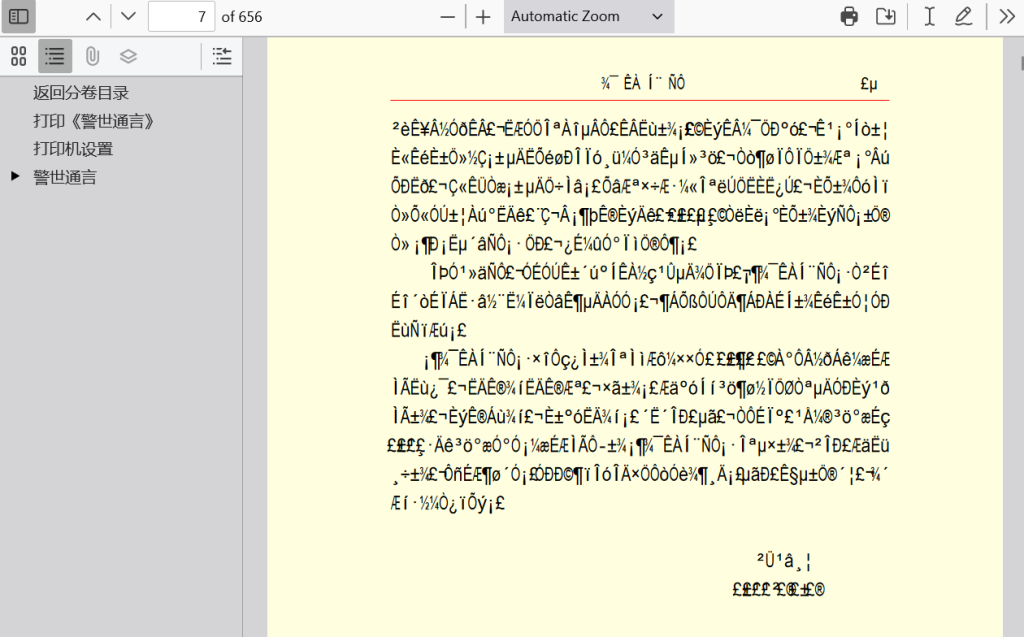Zoom out with the minus button

coord(447,17)
